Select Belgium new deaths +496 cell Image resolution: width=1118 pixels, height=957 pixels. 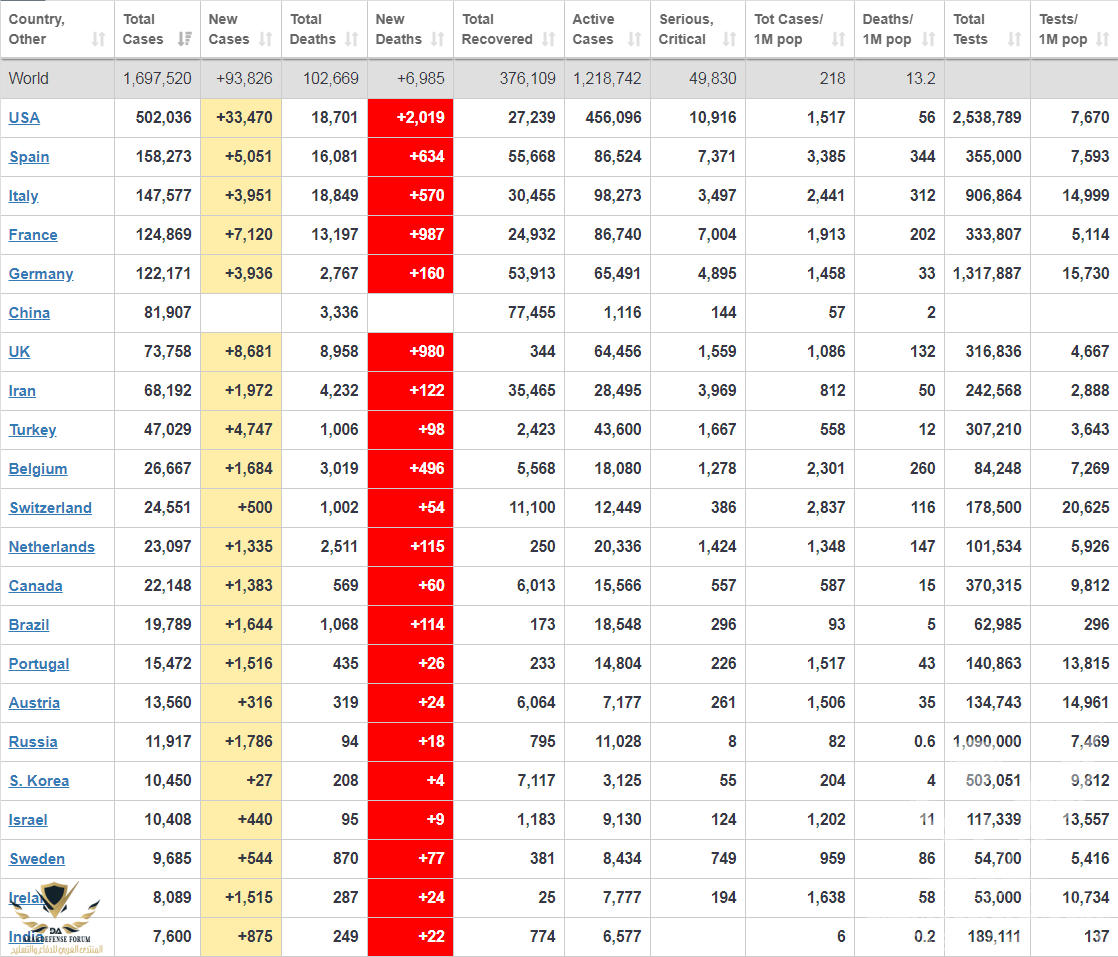click(x=411, y=469)
